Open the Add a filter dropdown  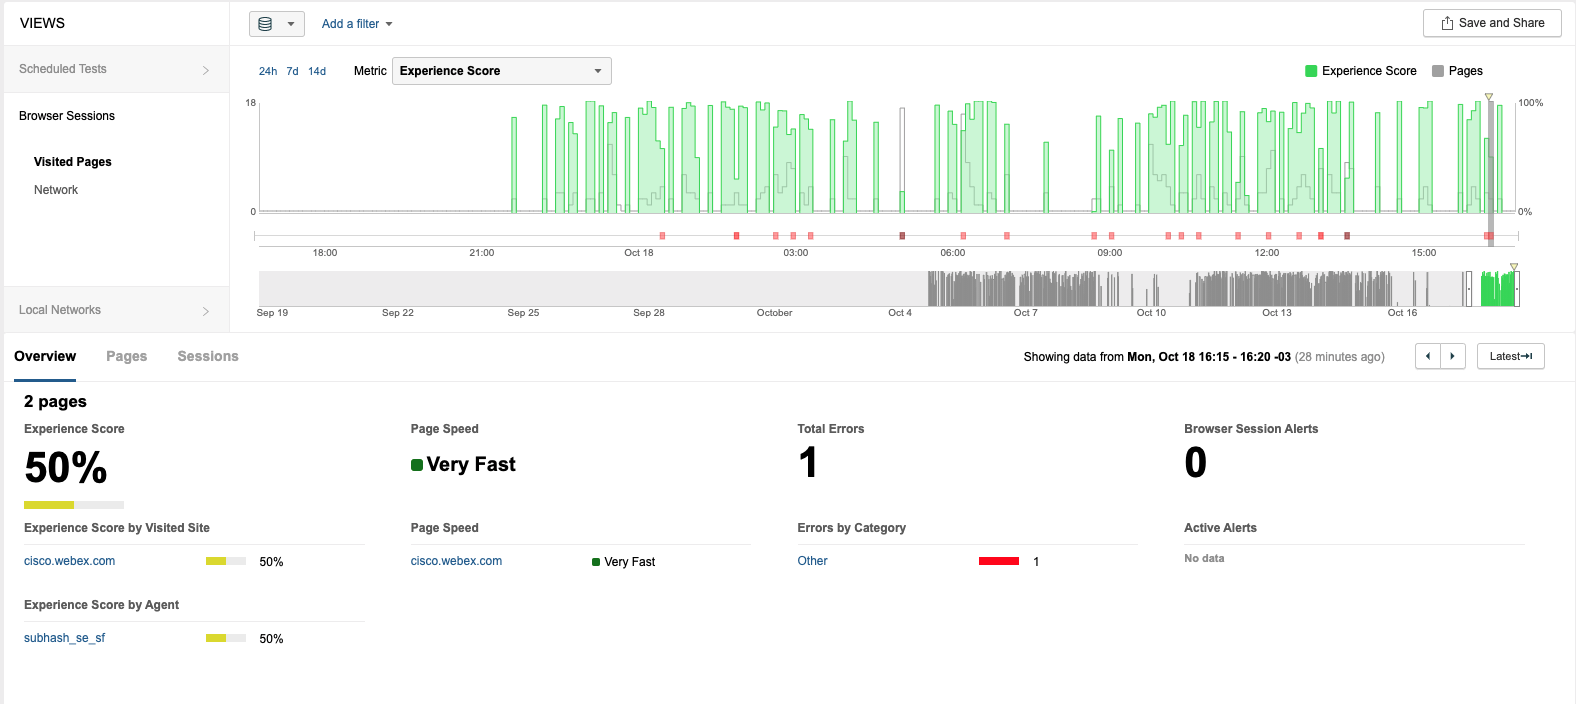tap(357, 24)
